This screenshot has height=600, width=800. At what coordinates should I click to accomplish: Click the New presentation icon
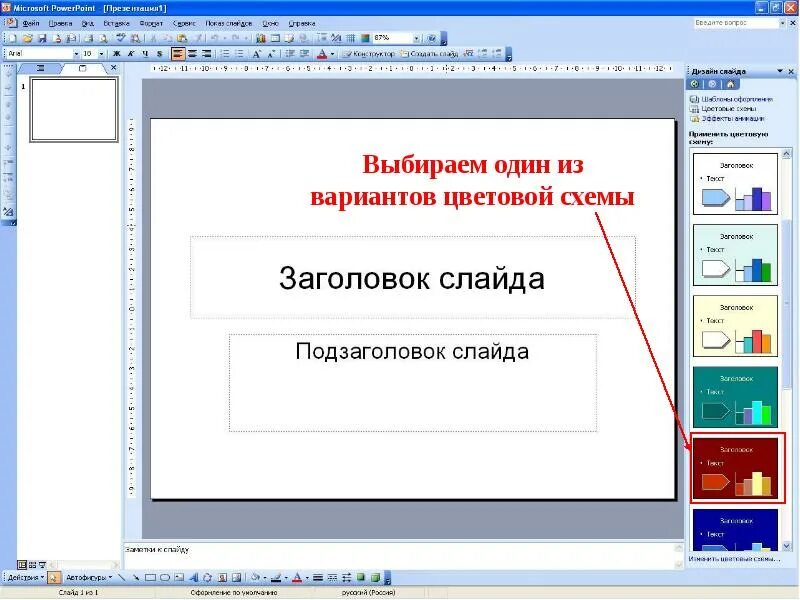click(13, 38)
